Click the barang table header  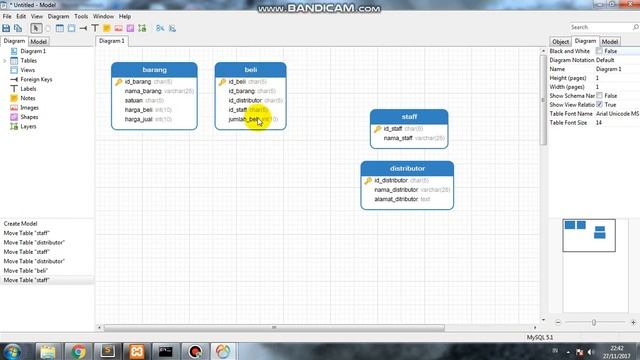pos(154,70)
